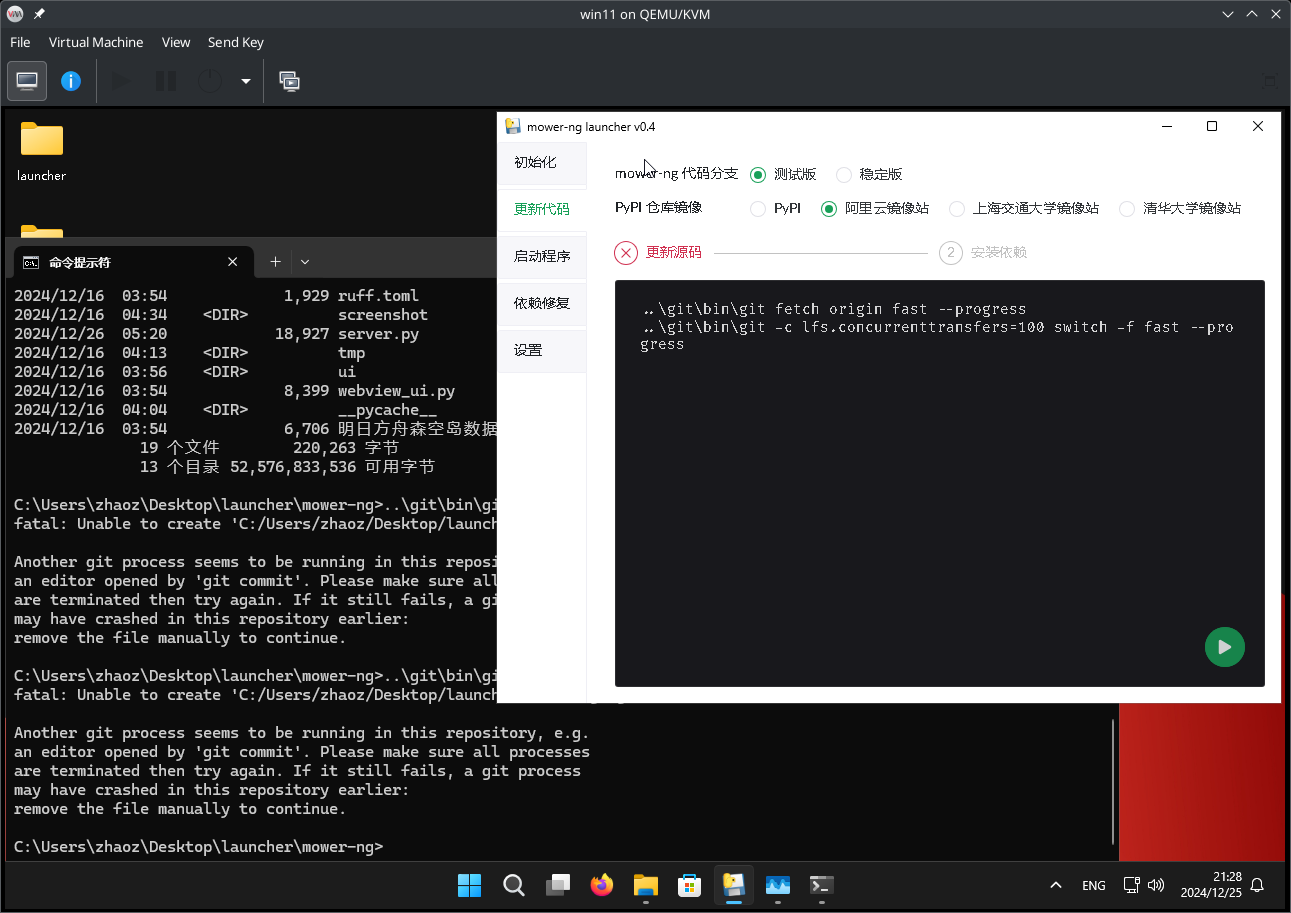Click the run VM play icon
Screen dimensions: 1291x913
(121, 81)
